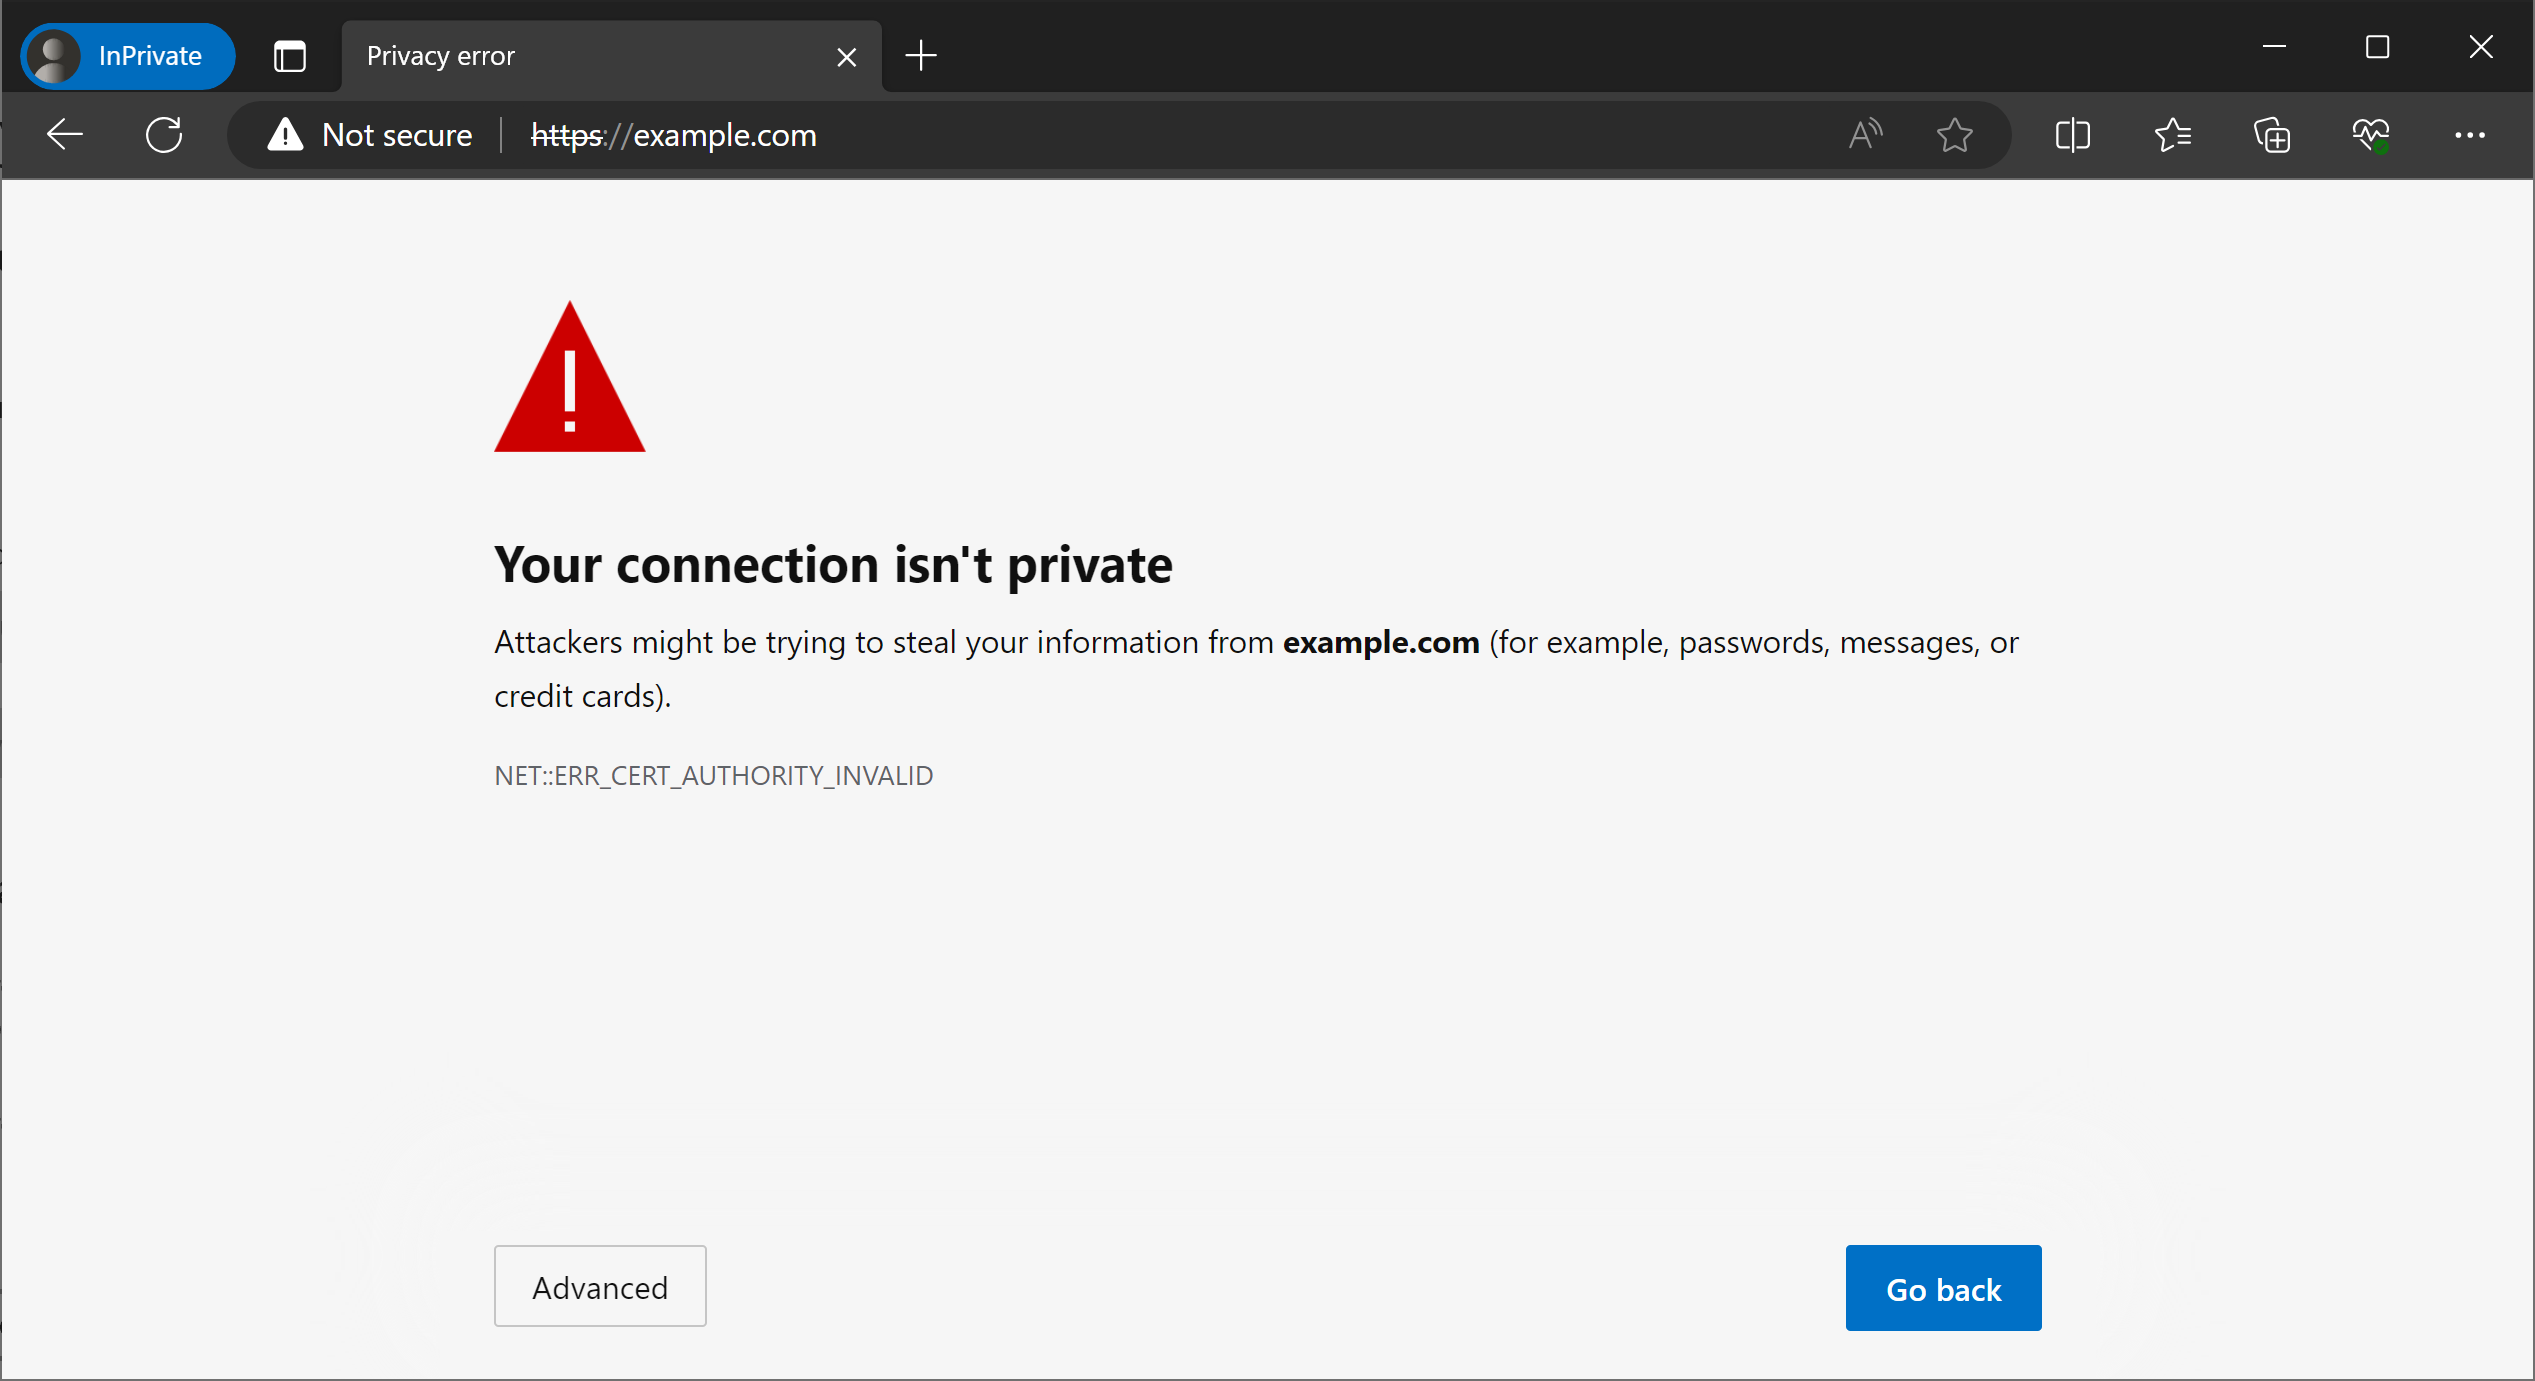This screenshot has width=2535, height=1381.
Task: Click the 'Not secure' warning icon
Action: point(284,136)
